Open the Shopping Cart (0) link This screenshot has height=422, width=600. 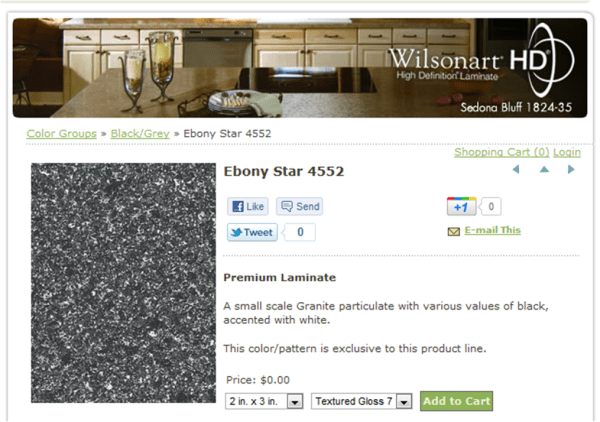502,152
